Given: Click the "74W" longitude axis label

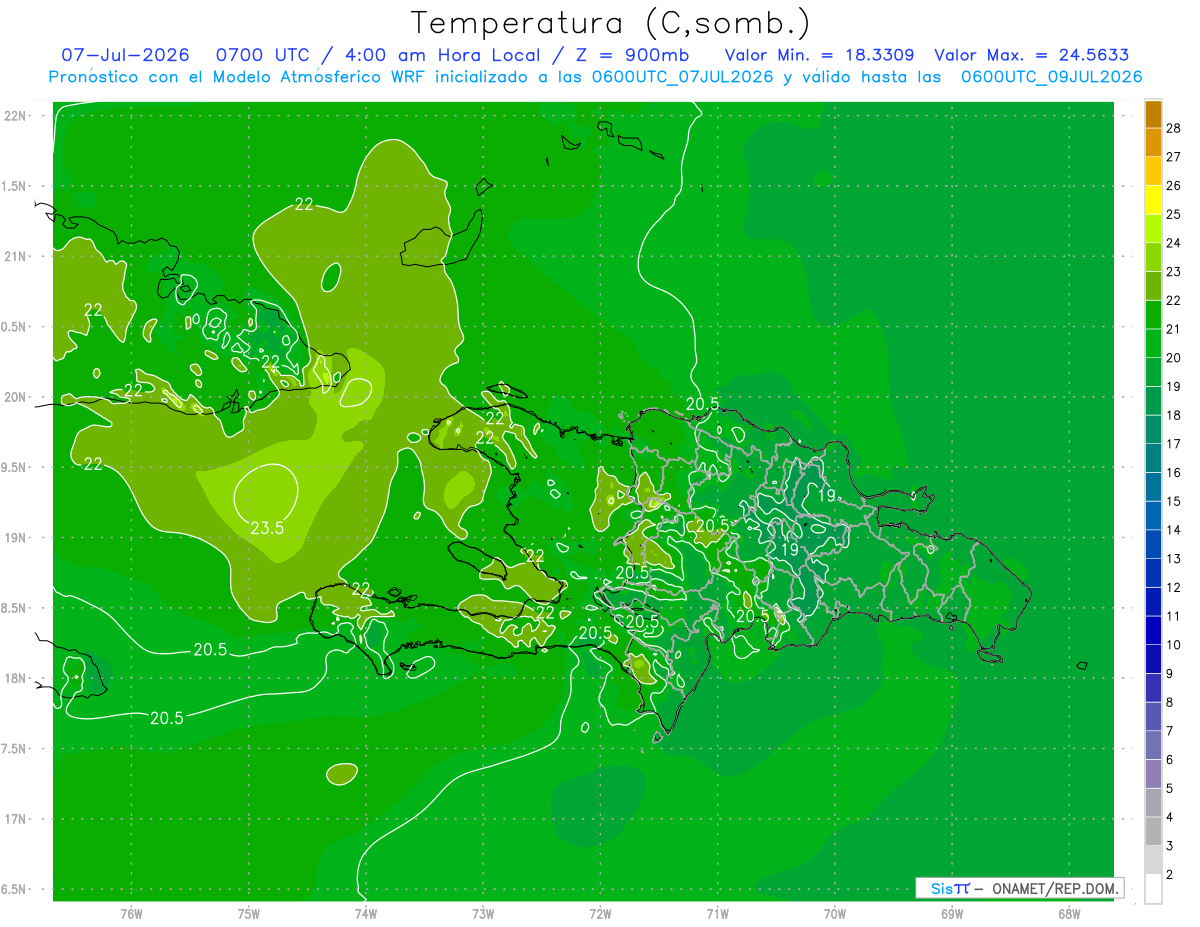Looking at the screenshot, I should click(x=365, y=913).
